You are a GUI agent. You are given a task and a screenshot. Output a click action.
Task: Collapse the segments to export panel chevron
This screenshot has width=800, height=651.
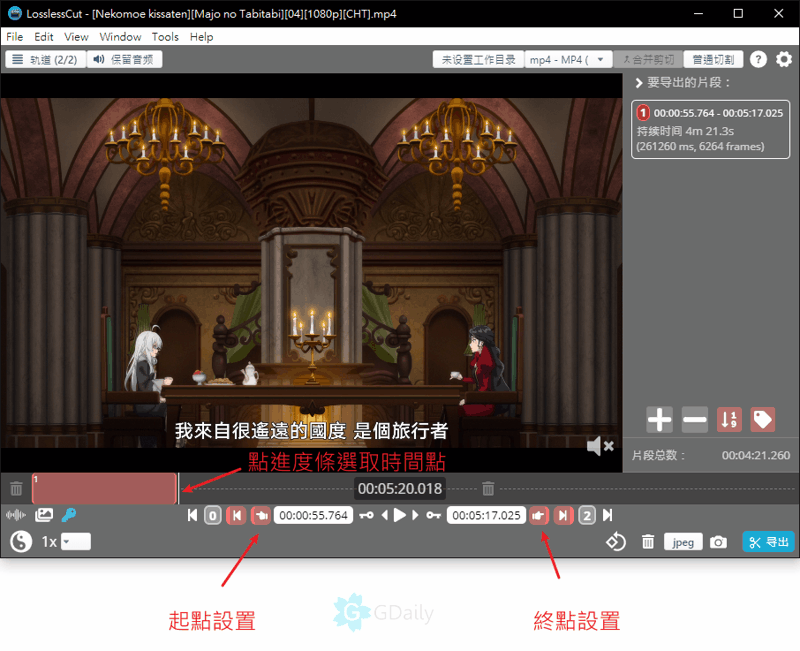[638, 83]
